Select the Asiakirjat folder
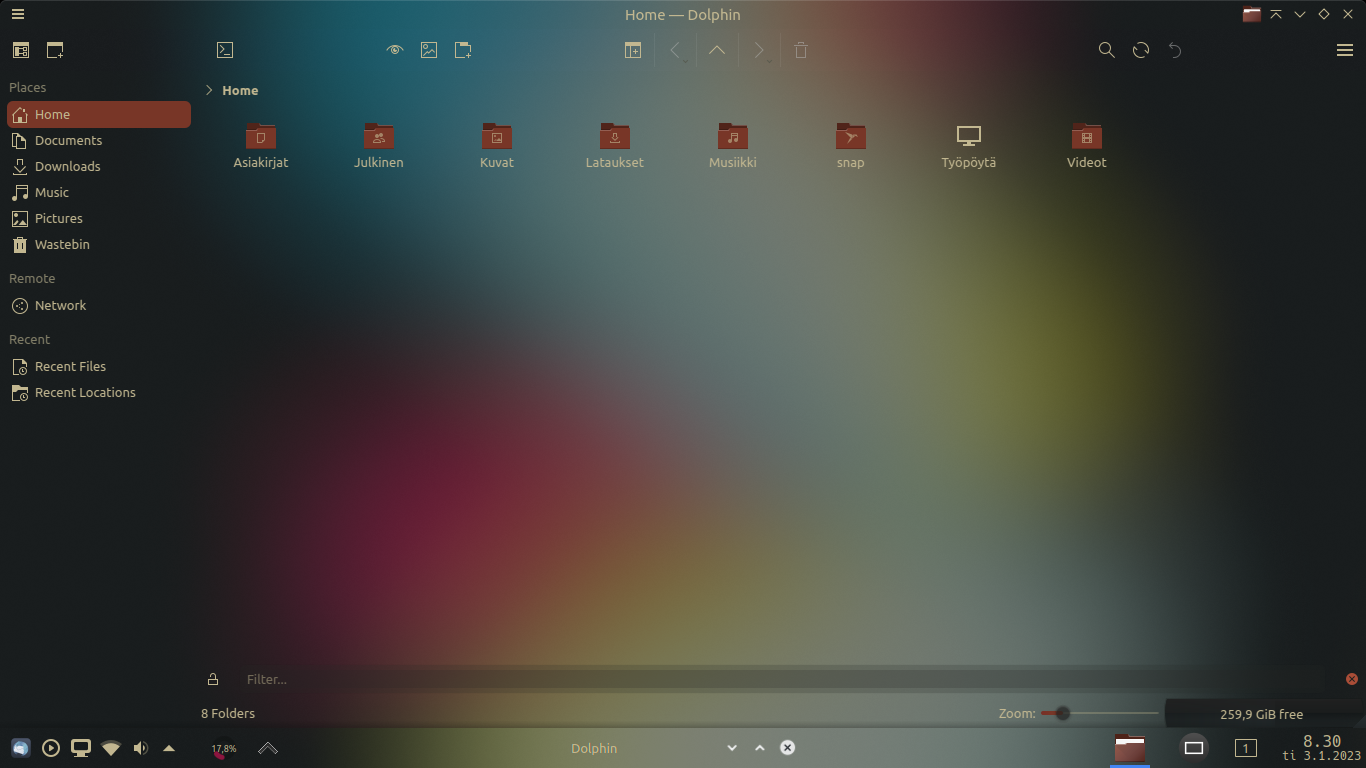 coord(261,146)
